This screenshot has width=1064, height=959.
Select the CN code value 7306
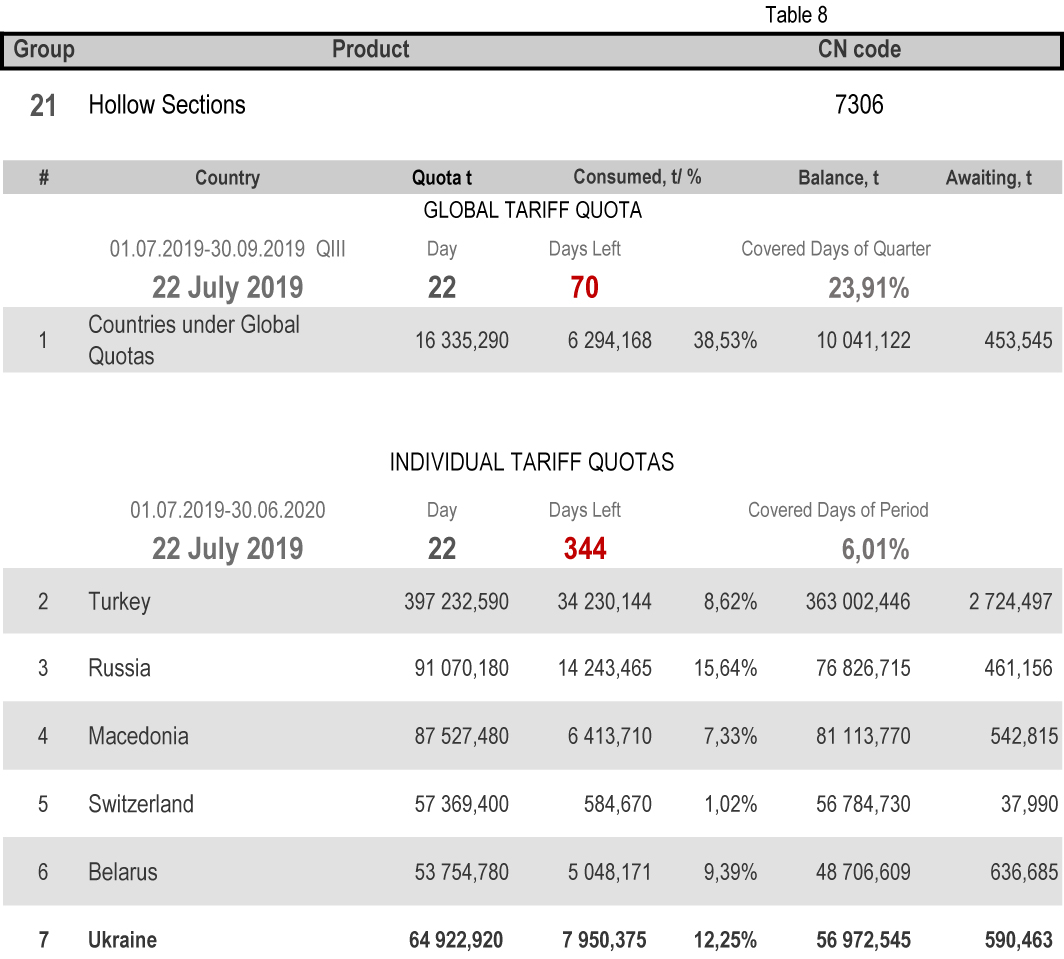point(859,105)
